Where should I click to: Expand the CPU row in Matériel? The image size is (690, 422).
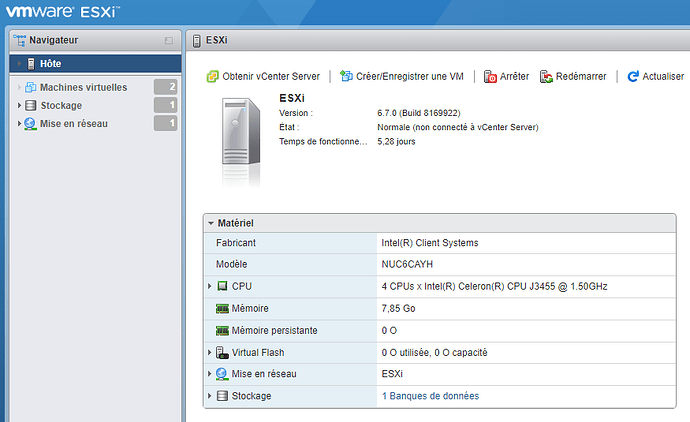tap(209, 286)
